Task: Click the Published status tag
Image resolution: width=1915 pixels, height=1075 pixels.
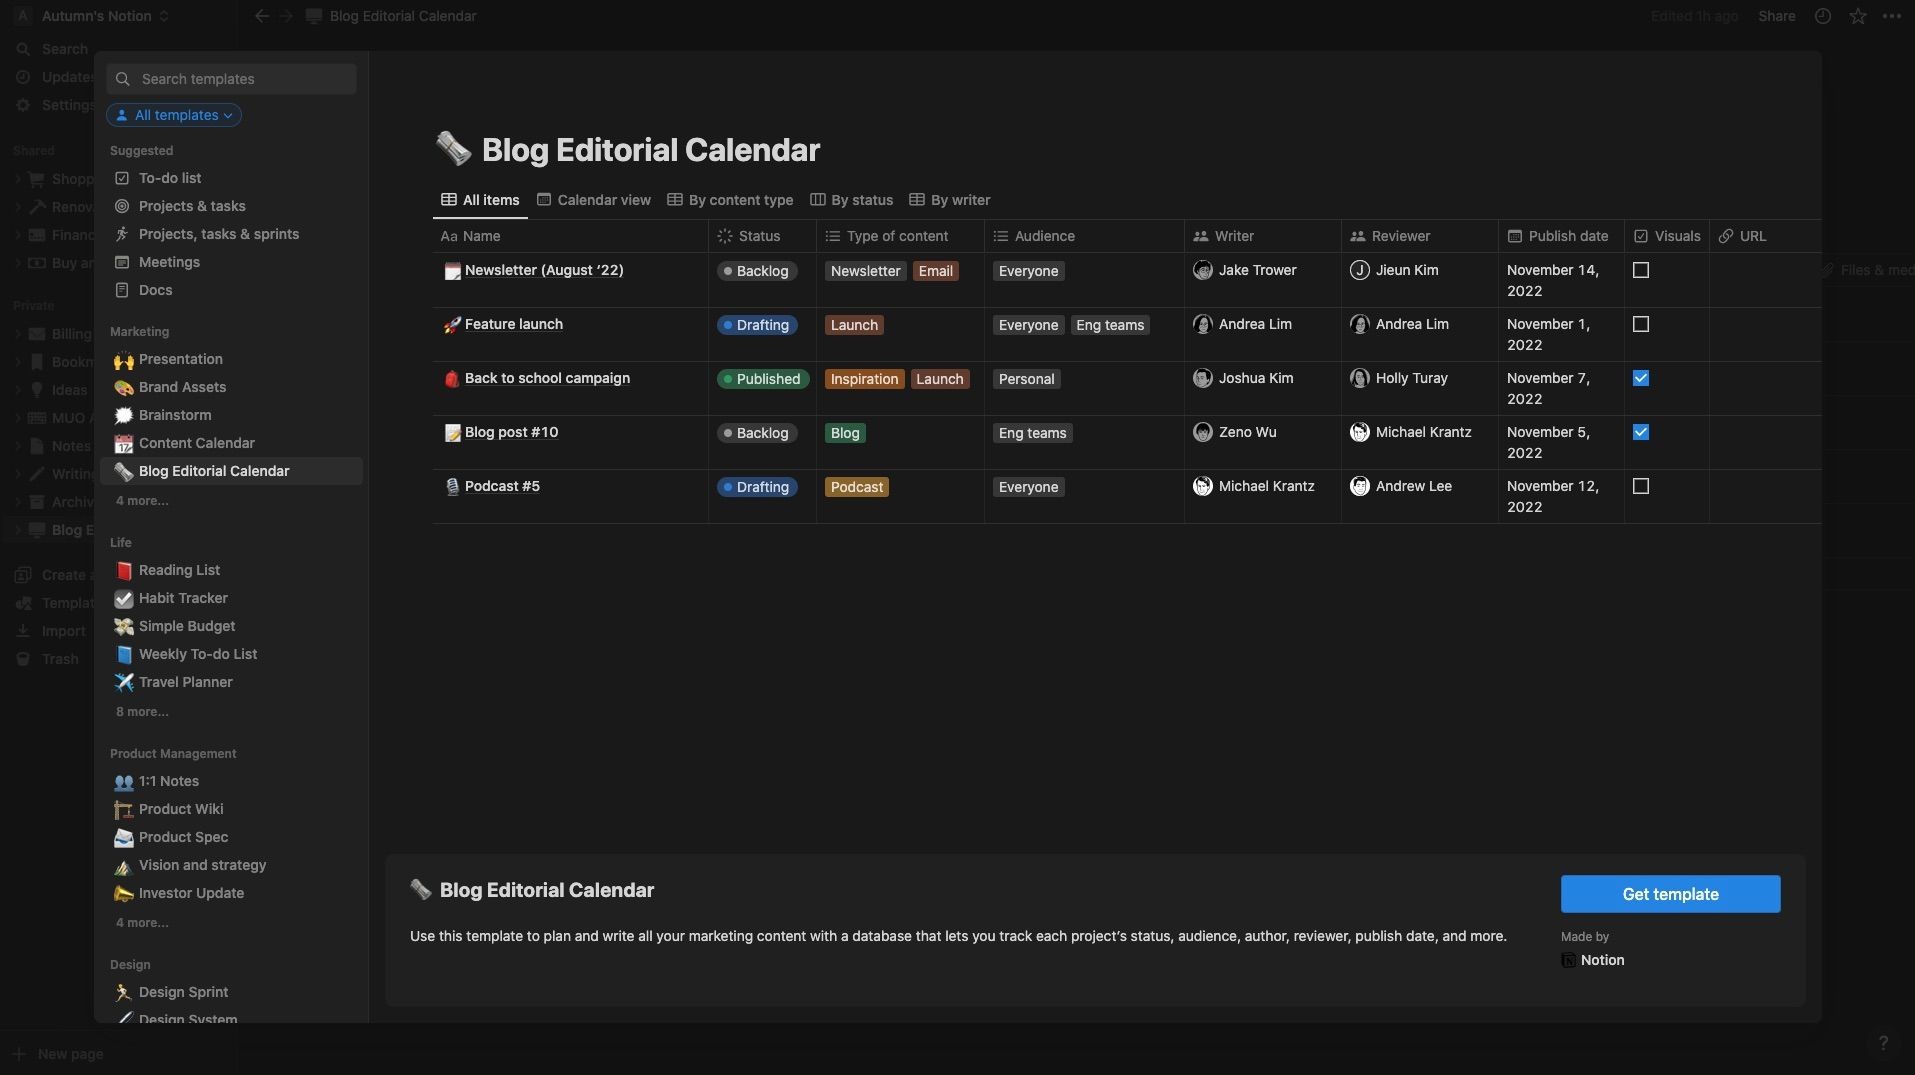Action: click(762, 380)
